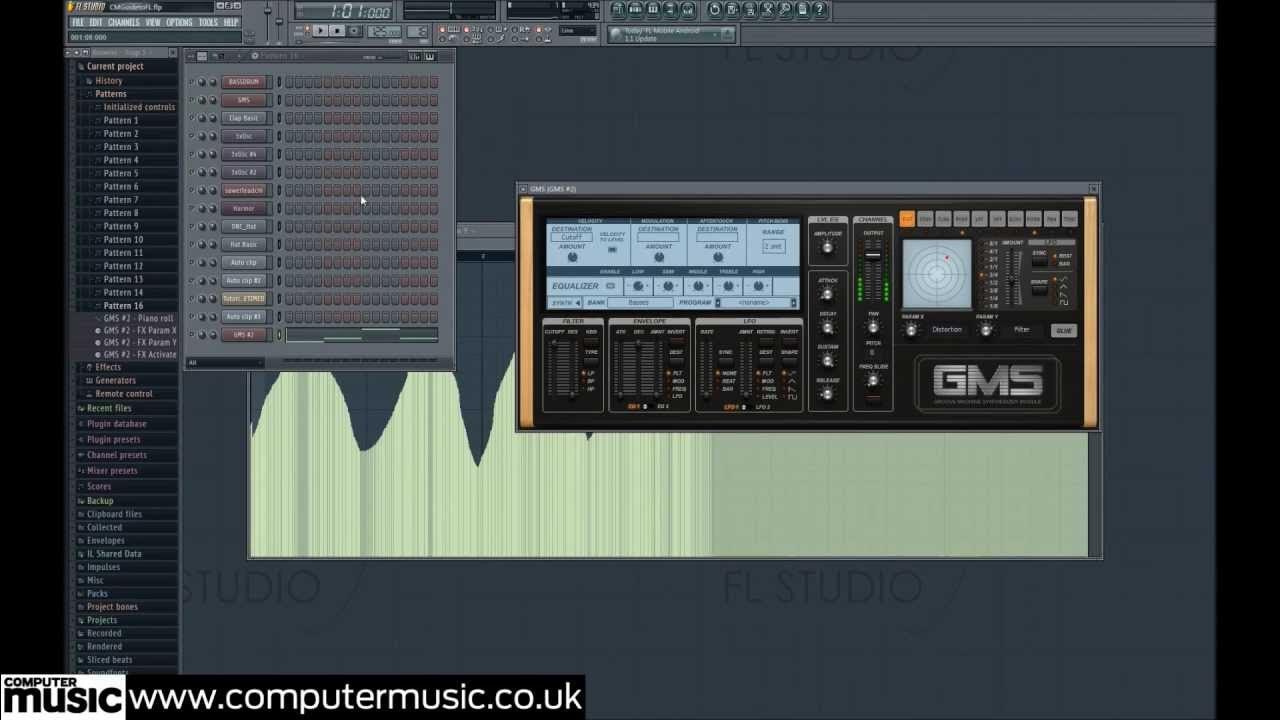Click the Param X knob in GMS
1280x720 pixels.
[911, 330]
